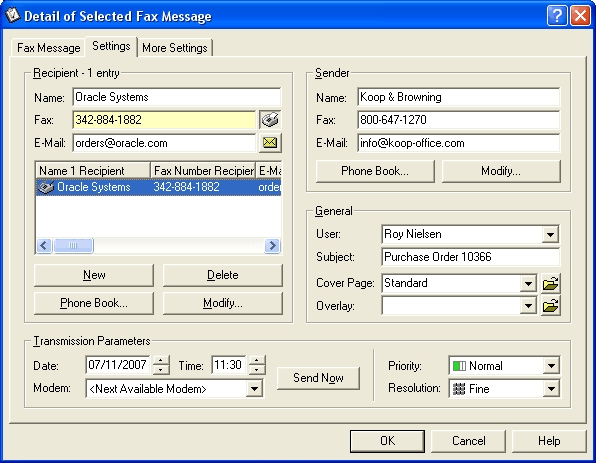Click the yellow envelope icon next to recipient e-mail

click(x=270, y=143)
